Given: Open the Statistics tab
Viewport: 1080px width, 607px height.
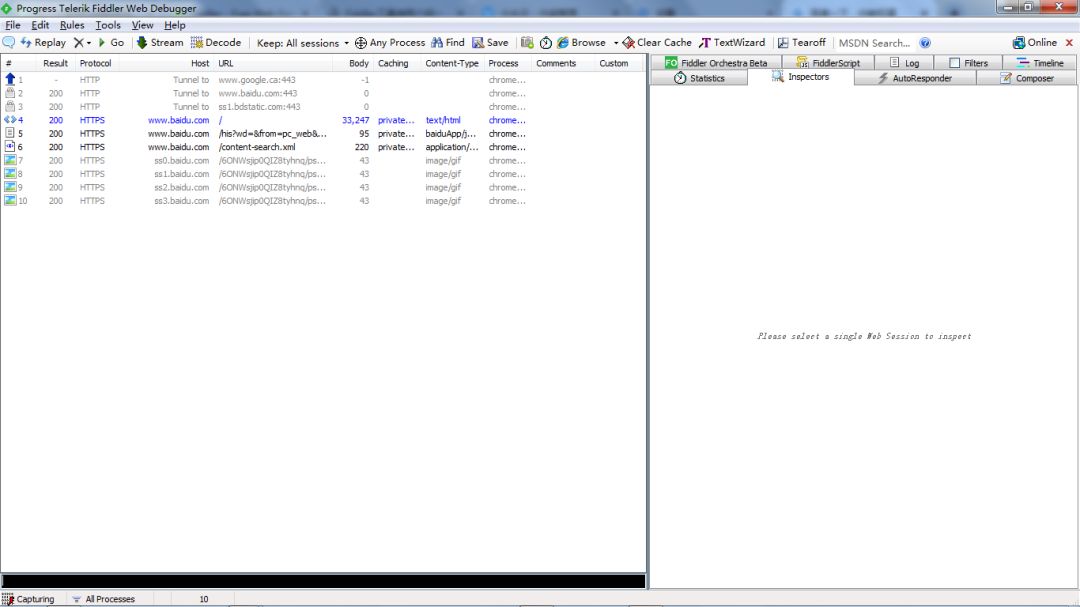Looking at the screenshot, I should coord(699,78).
